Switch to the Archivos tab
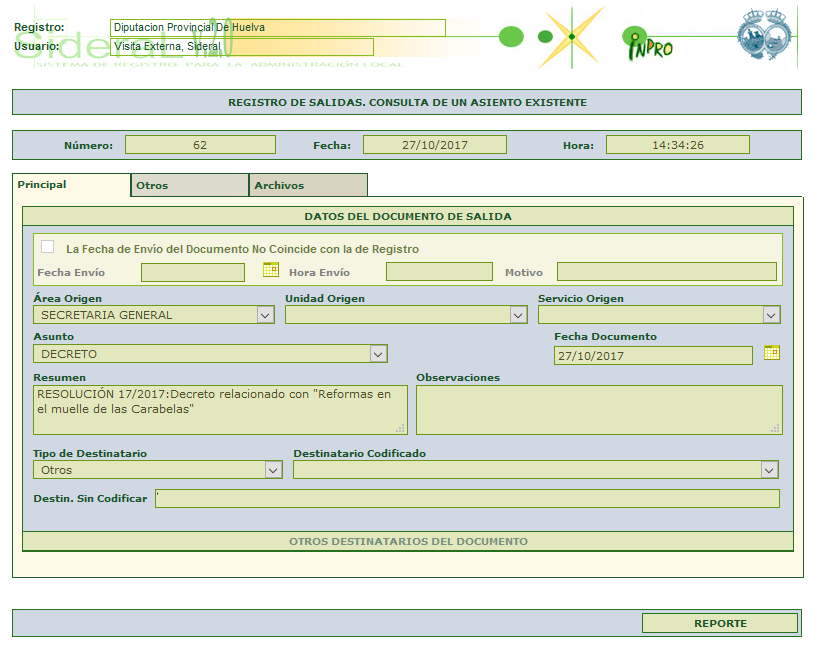The image size is (815, 646). (x=308, y=186)
